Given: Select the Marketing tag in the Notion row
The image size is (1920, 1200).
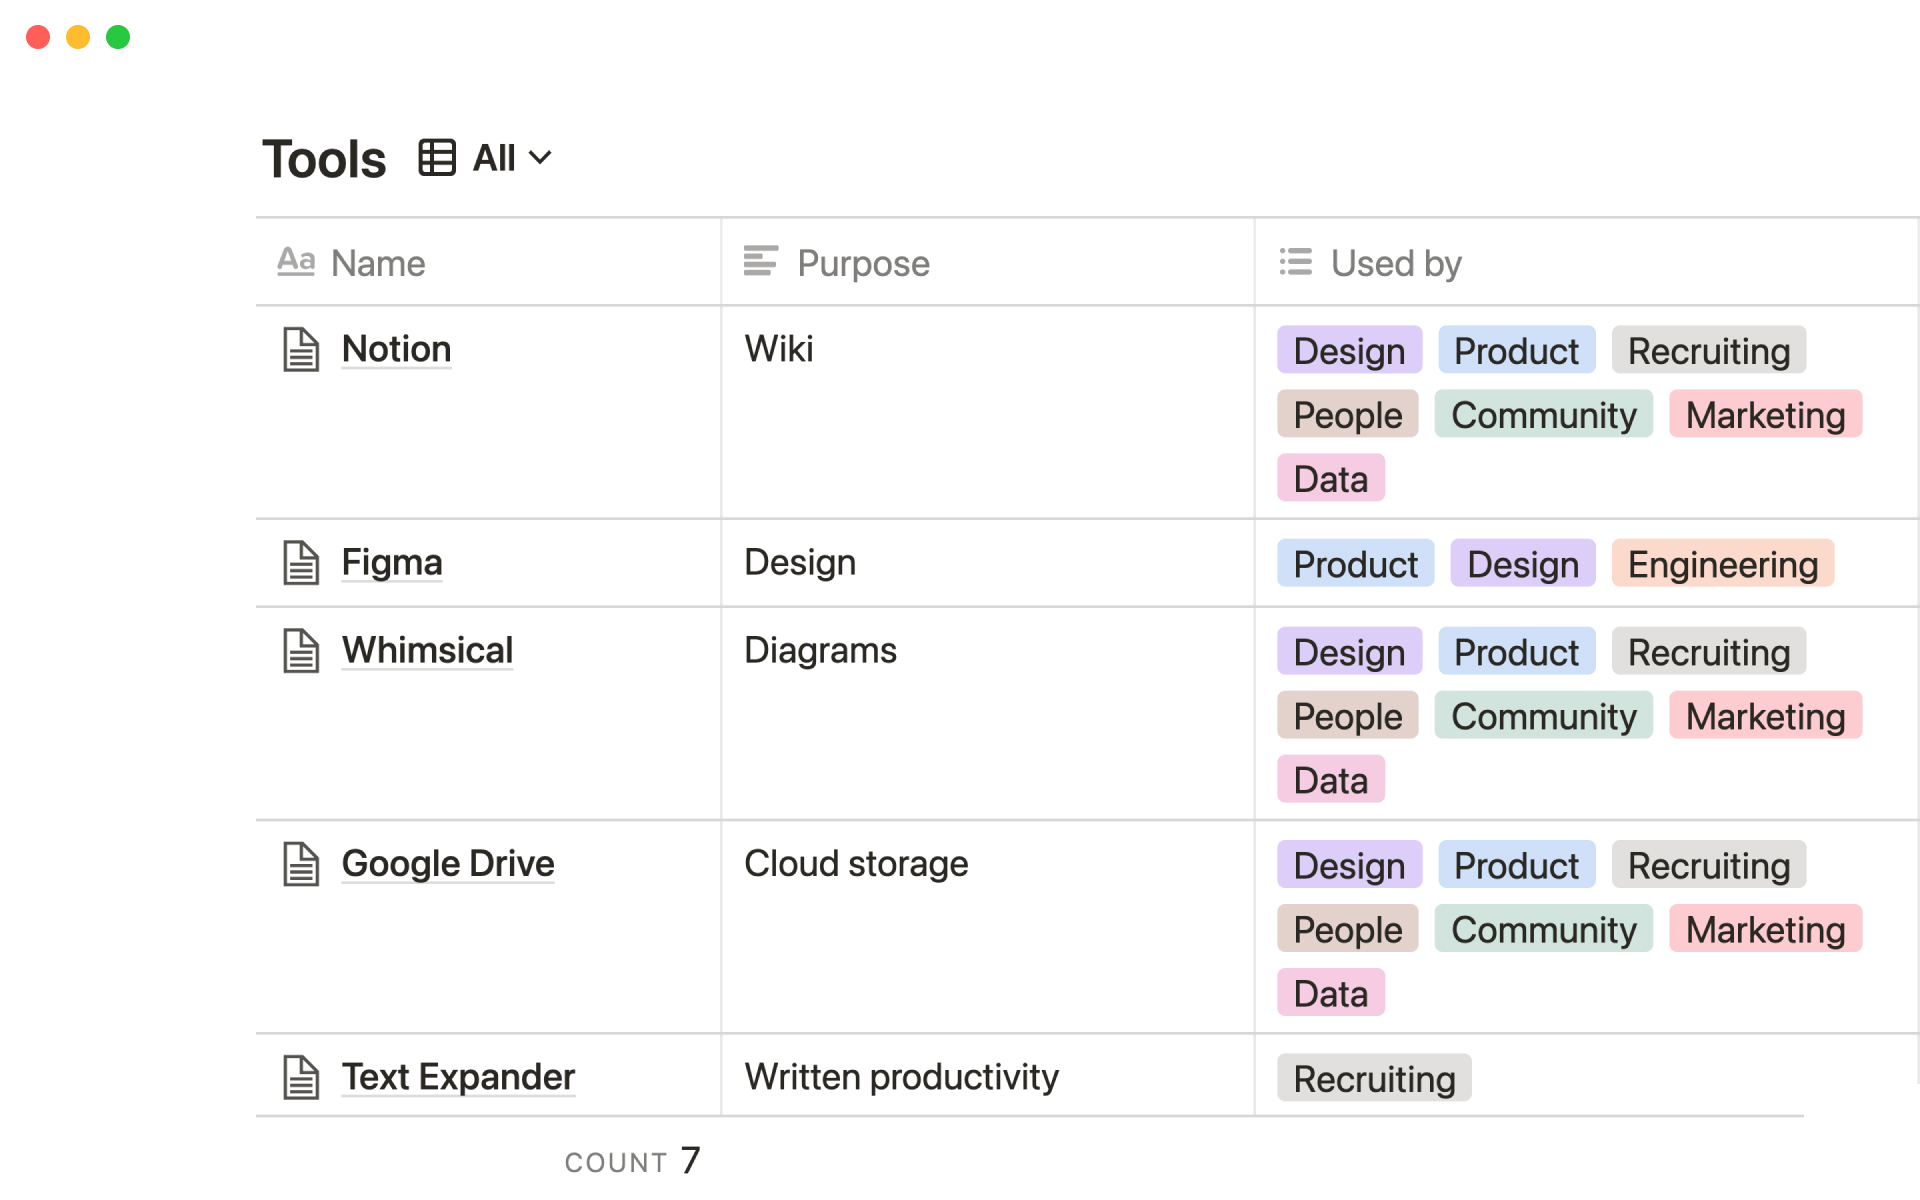Looking at the screenshot, I should (1764, 414).
